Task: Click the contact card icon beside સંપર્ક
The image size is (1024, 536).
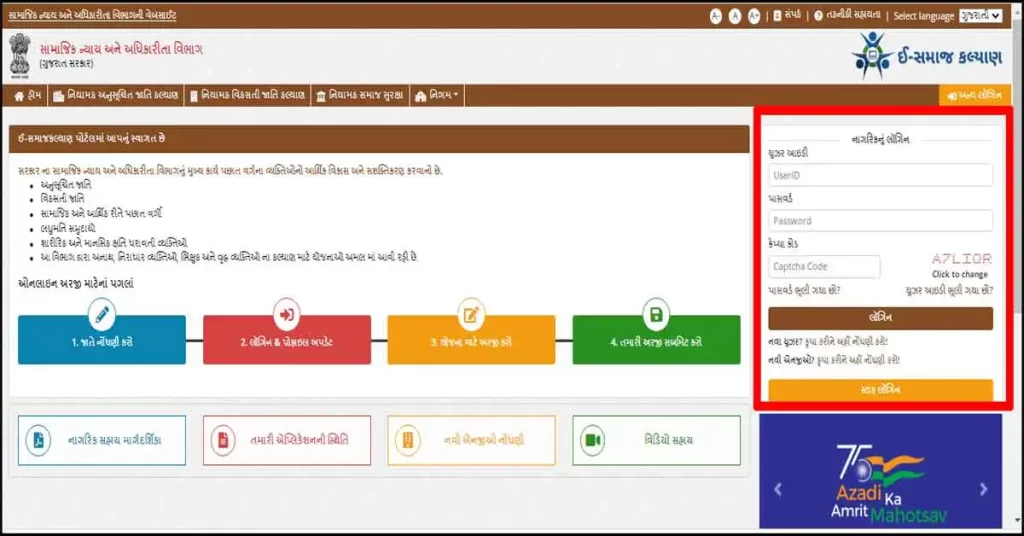Action: pos(777,16)
